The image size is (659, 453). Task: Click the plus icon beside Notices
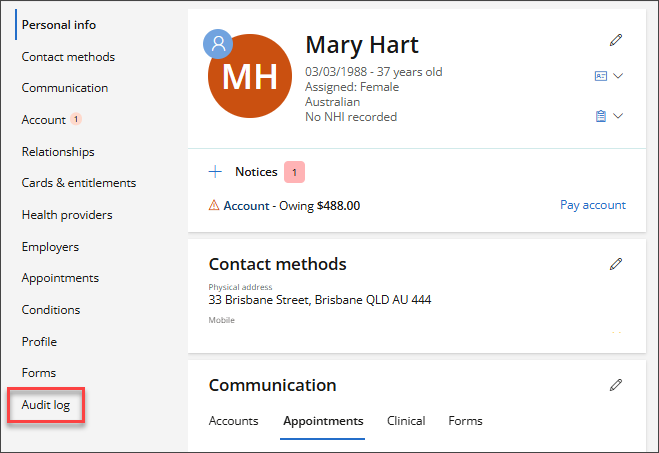tap(214, 172)
